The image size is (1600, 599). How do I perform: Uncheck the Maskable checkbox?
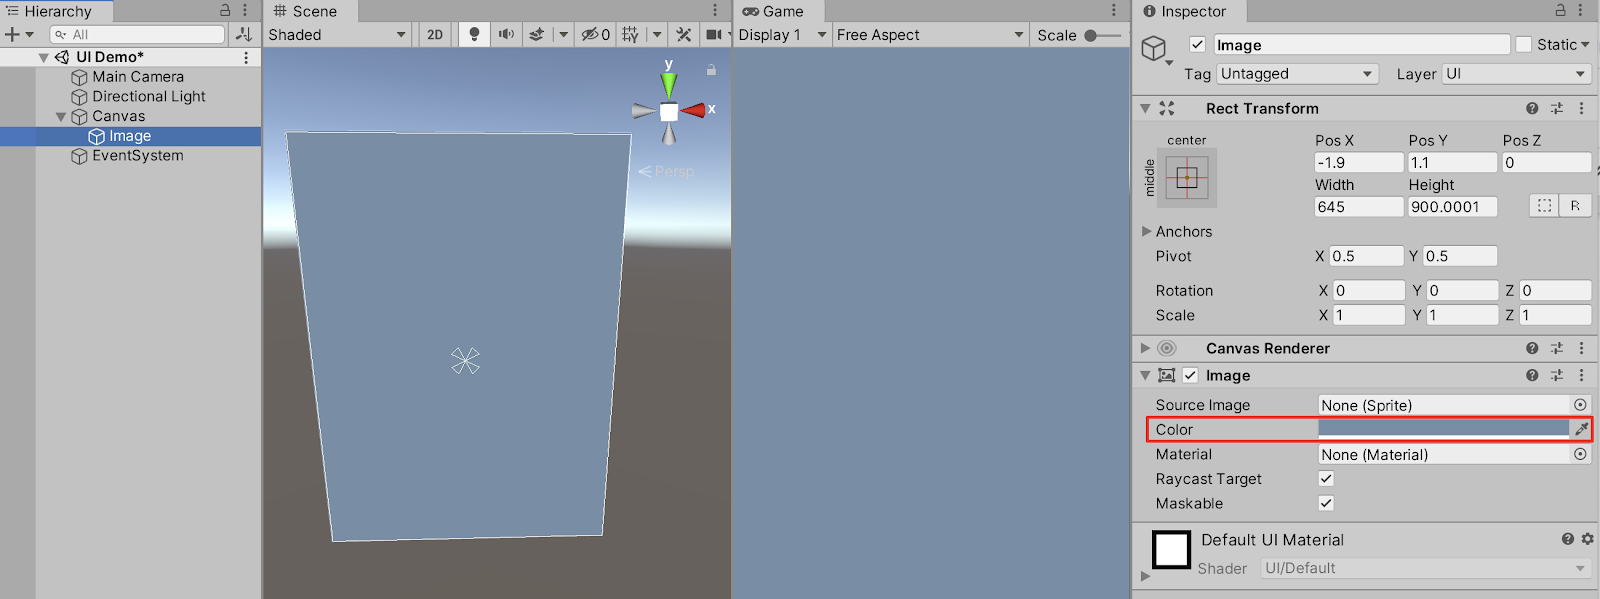coord(1326,503)
